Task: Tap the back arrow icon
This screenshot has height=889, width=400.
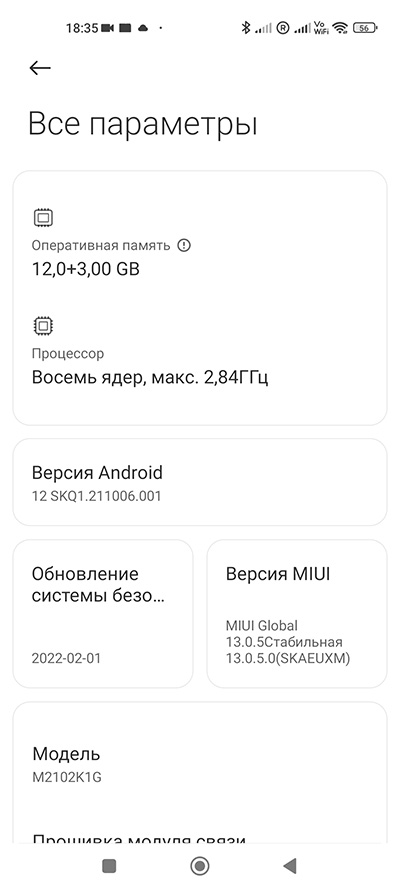Action: click(x=40, y=68)
